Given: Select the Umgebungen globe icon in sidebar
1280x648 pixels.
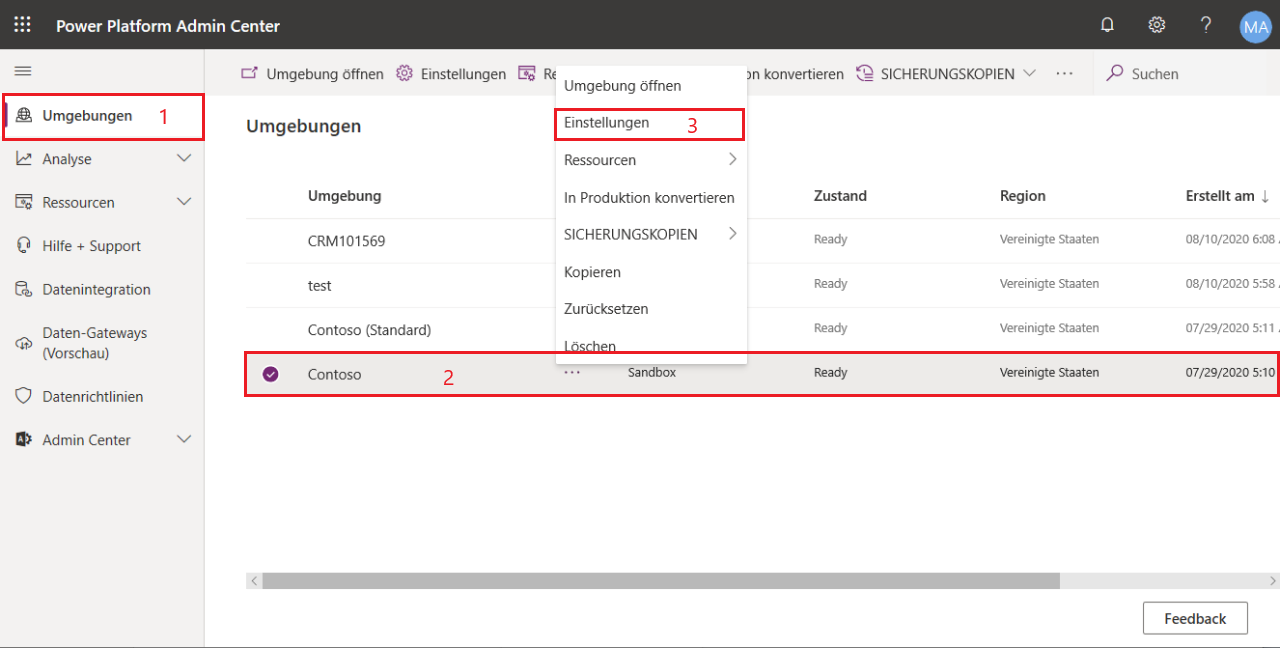Looking at the screenshot, I should pos(24,116).
